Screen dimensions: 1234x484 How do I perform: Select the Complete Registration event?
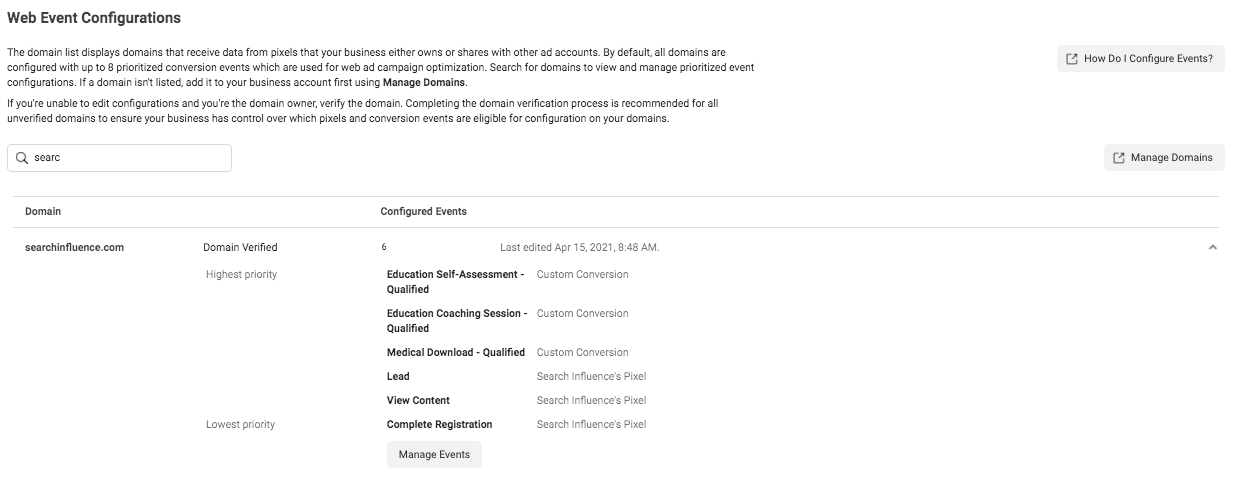pyautogui.click(x=439, y=424)
